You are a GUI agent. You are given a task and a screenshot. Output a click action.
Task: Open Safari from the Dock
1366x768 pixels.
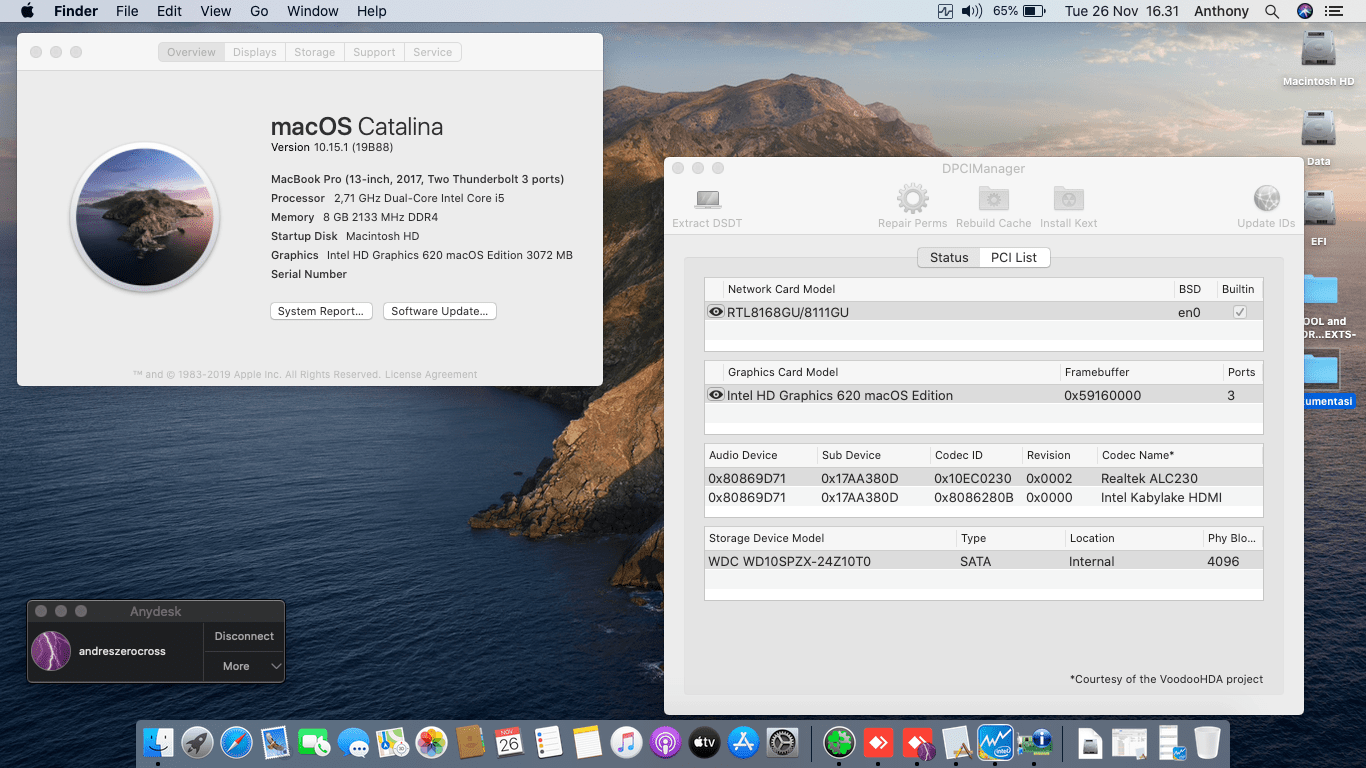click(x=236, y=742)
